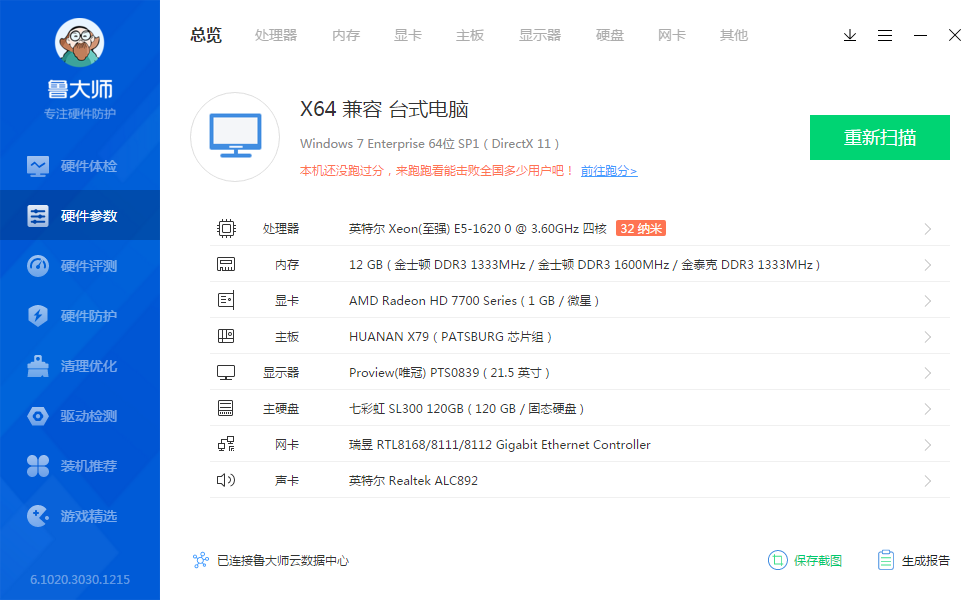Click the 鲁大师 avatar logo

point(79,42)
